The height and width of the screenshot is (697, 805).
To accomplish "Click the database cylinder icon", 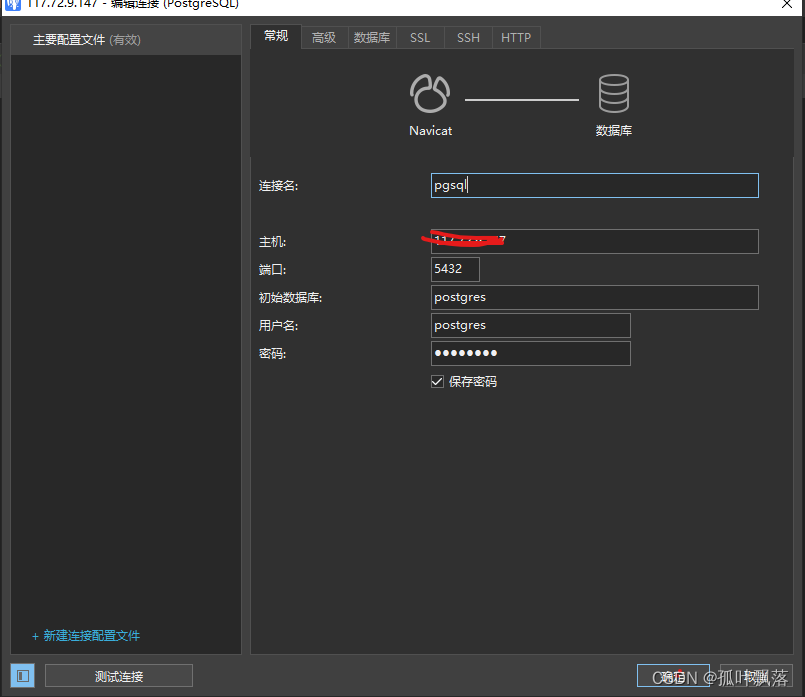I will click(x=614, y=93).
